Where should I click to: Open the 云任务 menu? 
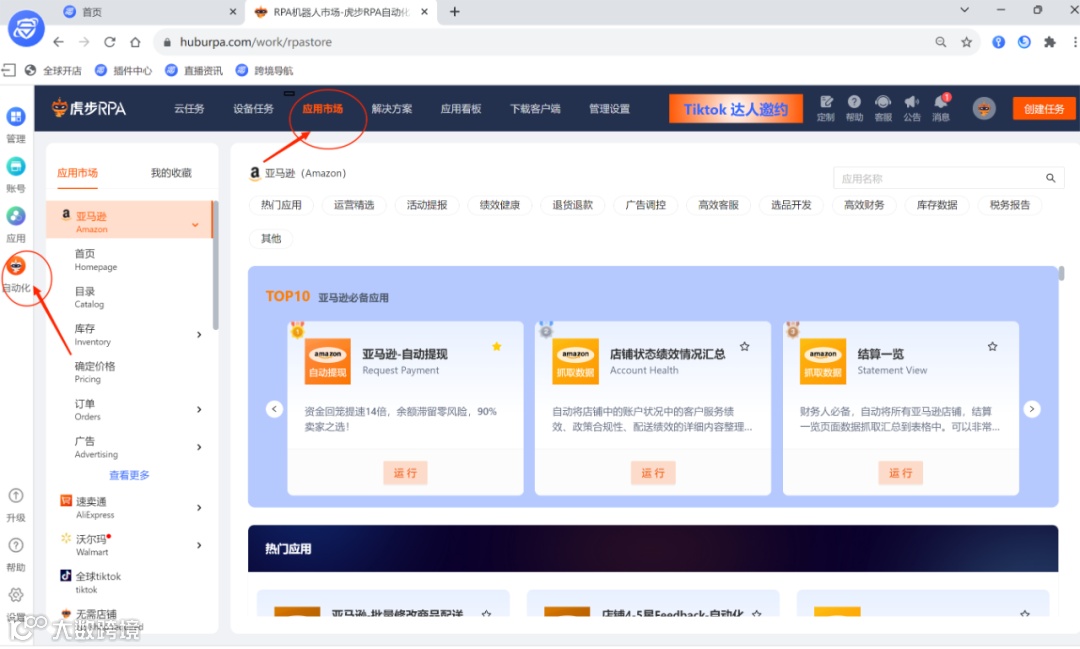189,108
